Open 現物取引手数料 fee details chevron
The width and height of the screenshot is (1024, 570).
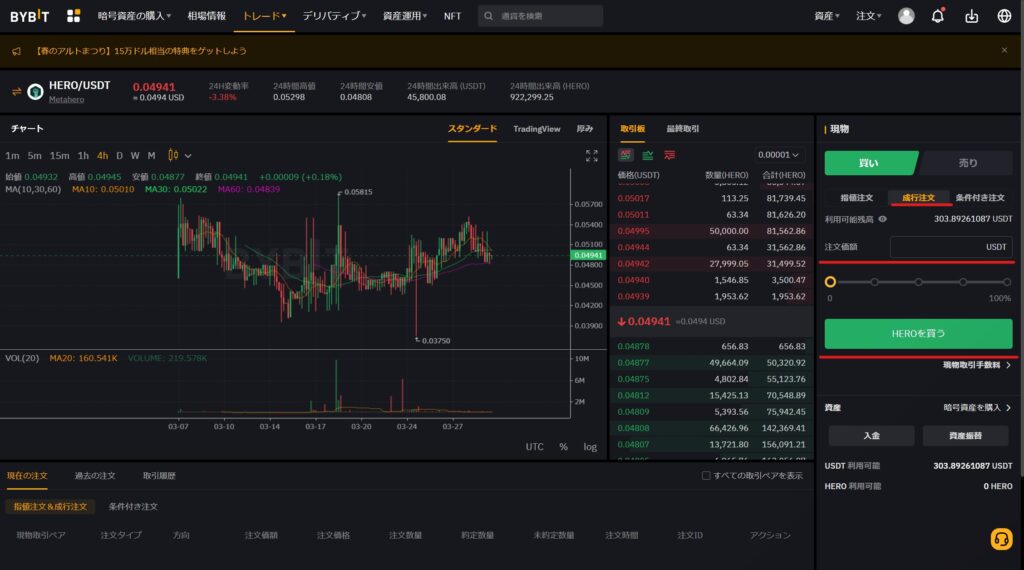1008,365
